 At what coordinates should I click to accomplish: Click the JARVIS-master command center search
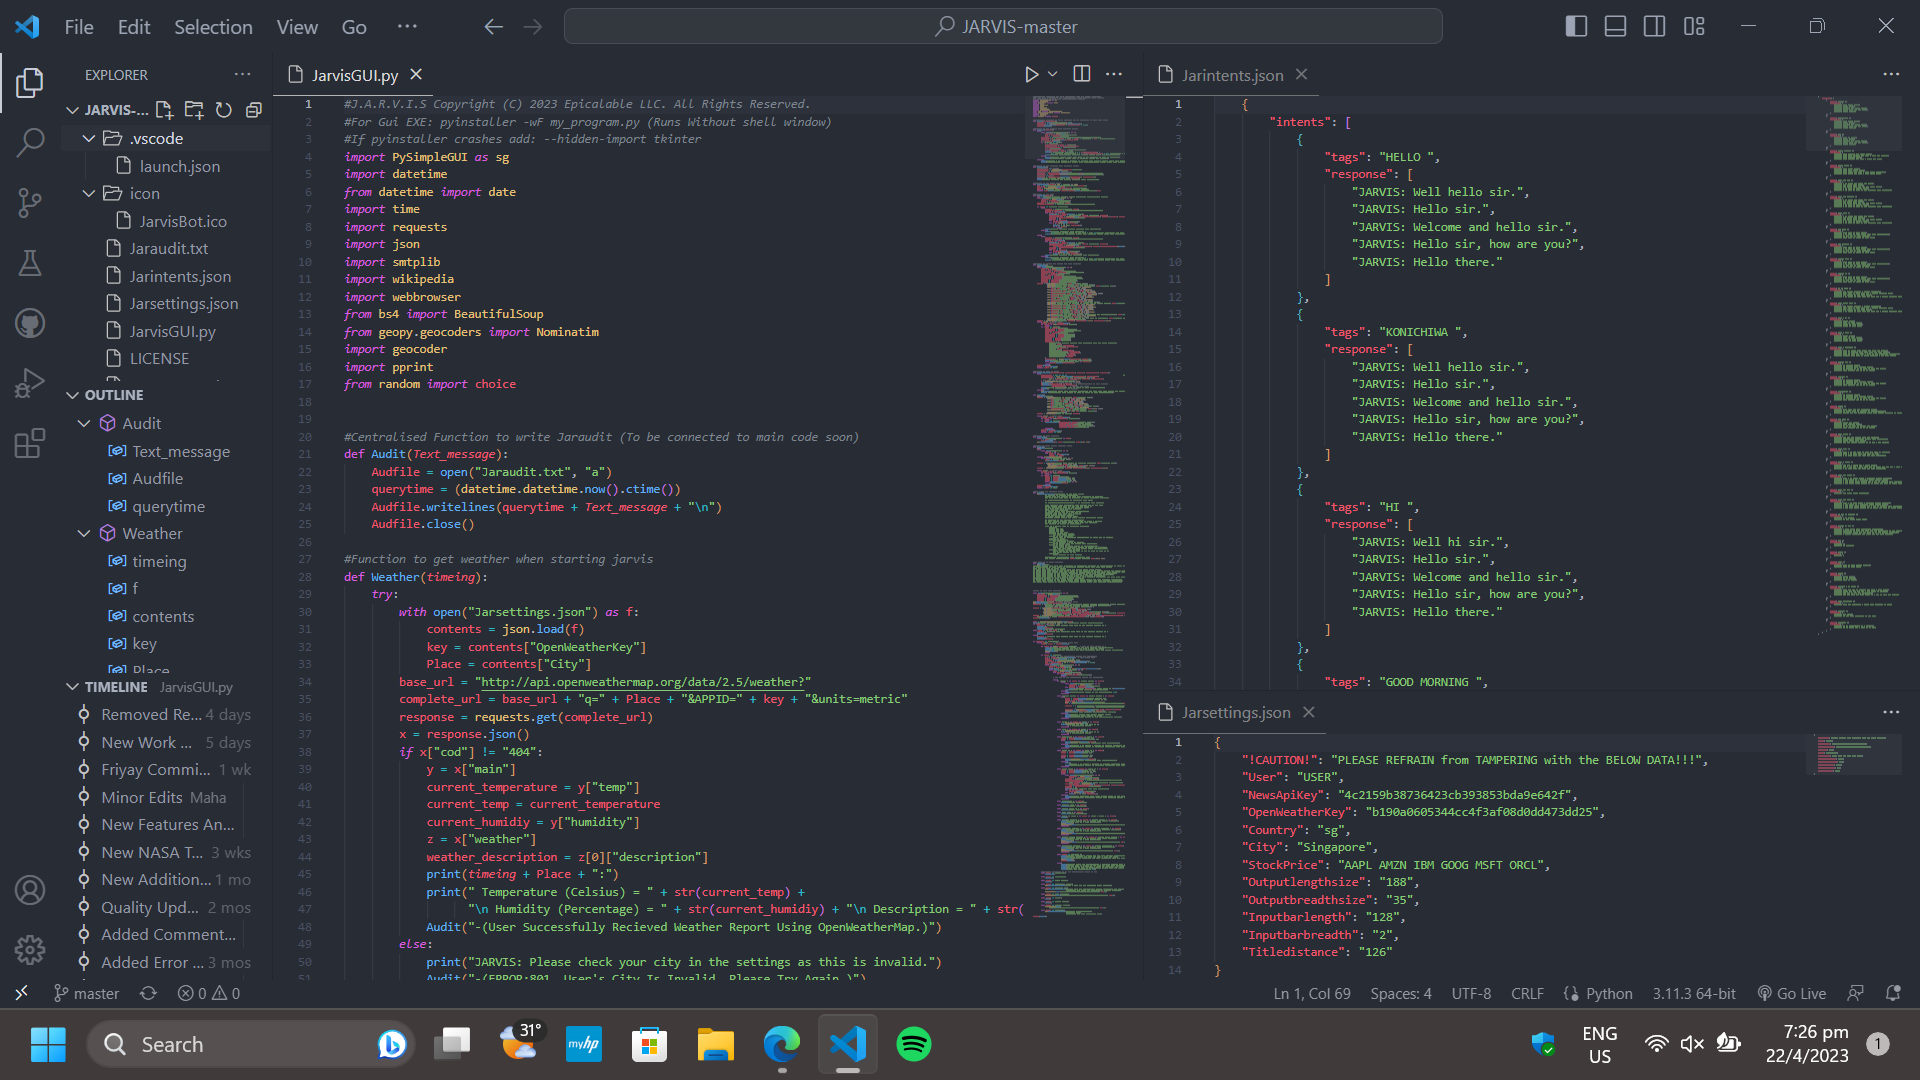tap(1003, 27)
